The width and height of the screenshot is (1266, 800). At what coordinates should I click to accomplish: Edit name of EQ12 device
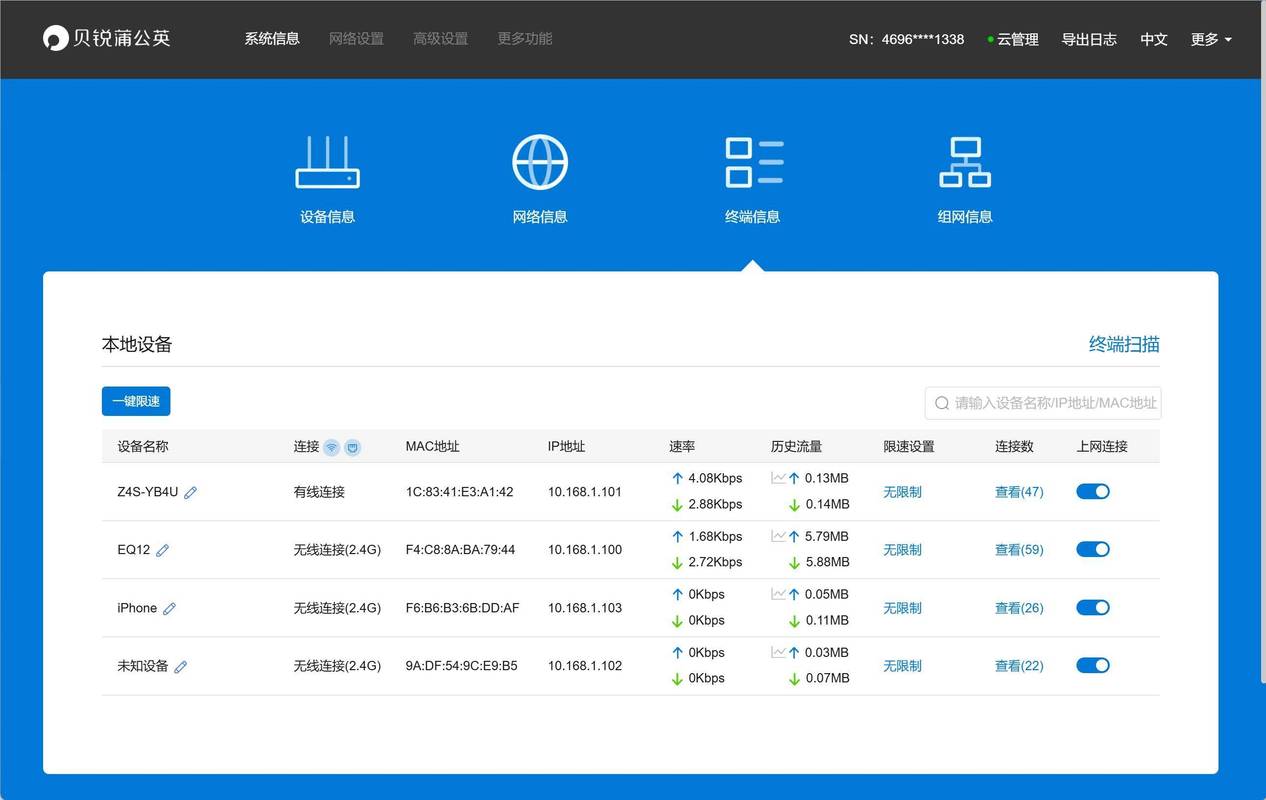(x=162, y=550)
